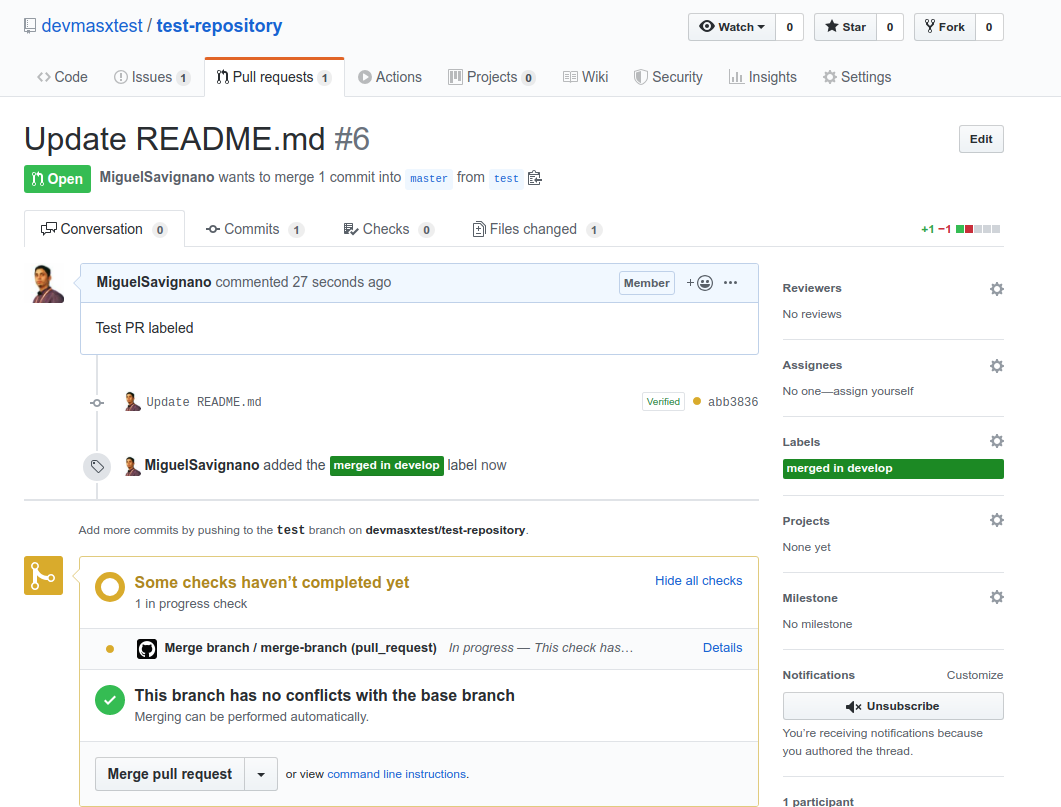Open the Watch dropdown
This screenshot has height=807, width=1061.
[731, 27]
